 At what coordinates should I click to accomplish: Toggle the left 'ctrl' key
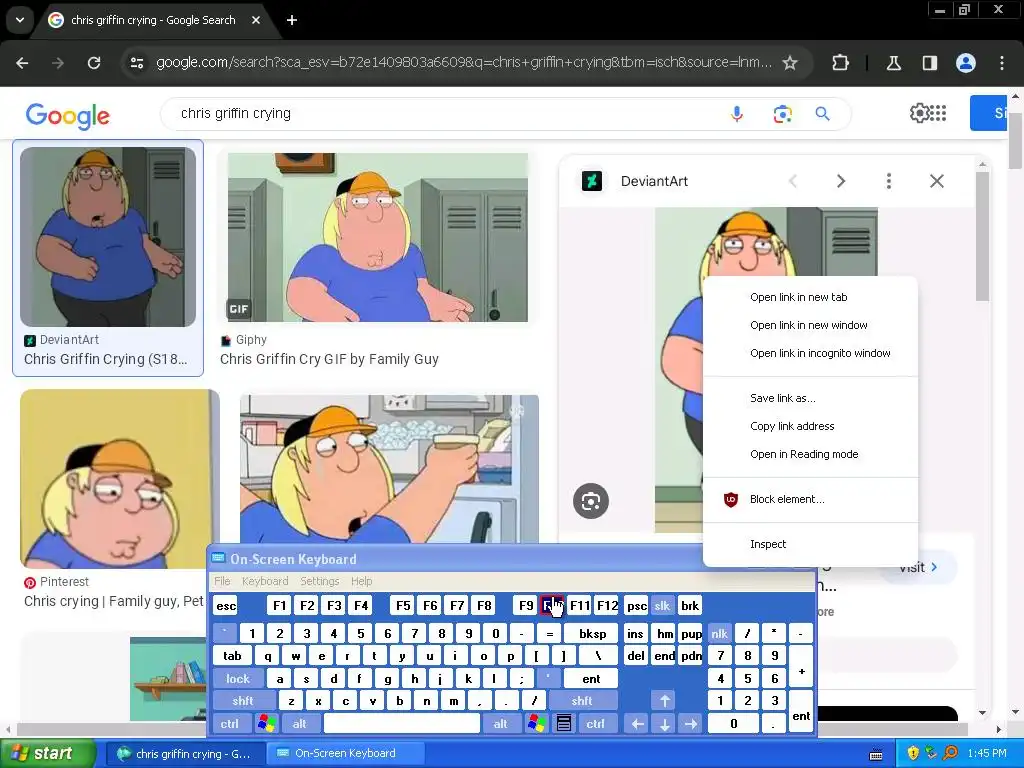click(x=229, y=724)
